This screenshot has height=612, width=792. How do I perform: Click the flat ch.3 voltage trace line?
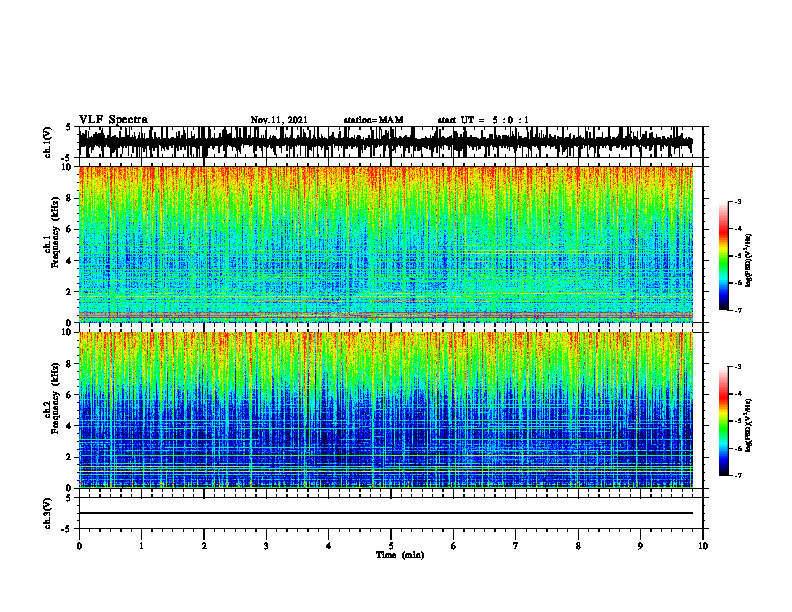coord(386,513)
